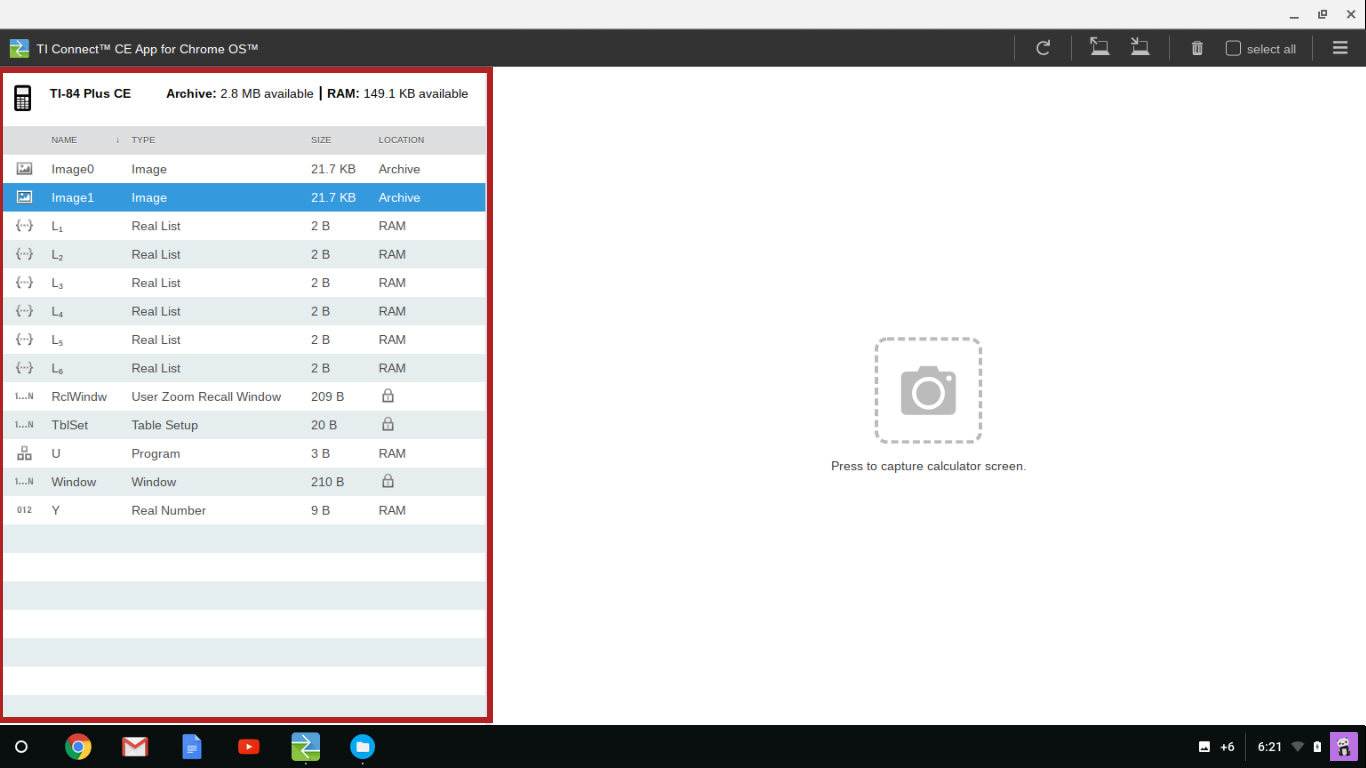Click the TI-84 Plus CE calculator icon
1366x768 pixels.
(x=23, y=97)
